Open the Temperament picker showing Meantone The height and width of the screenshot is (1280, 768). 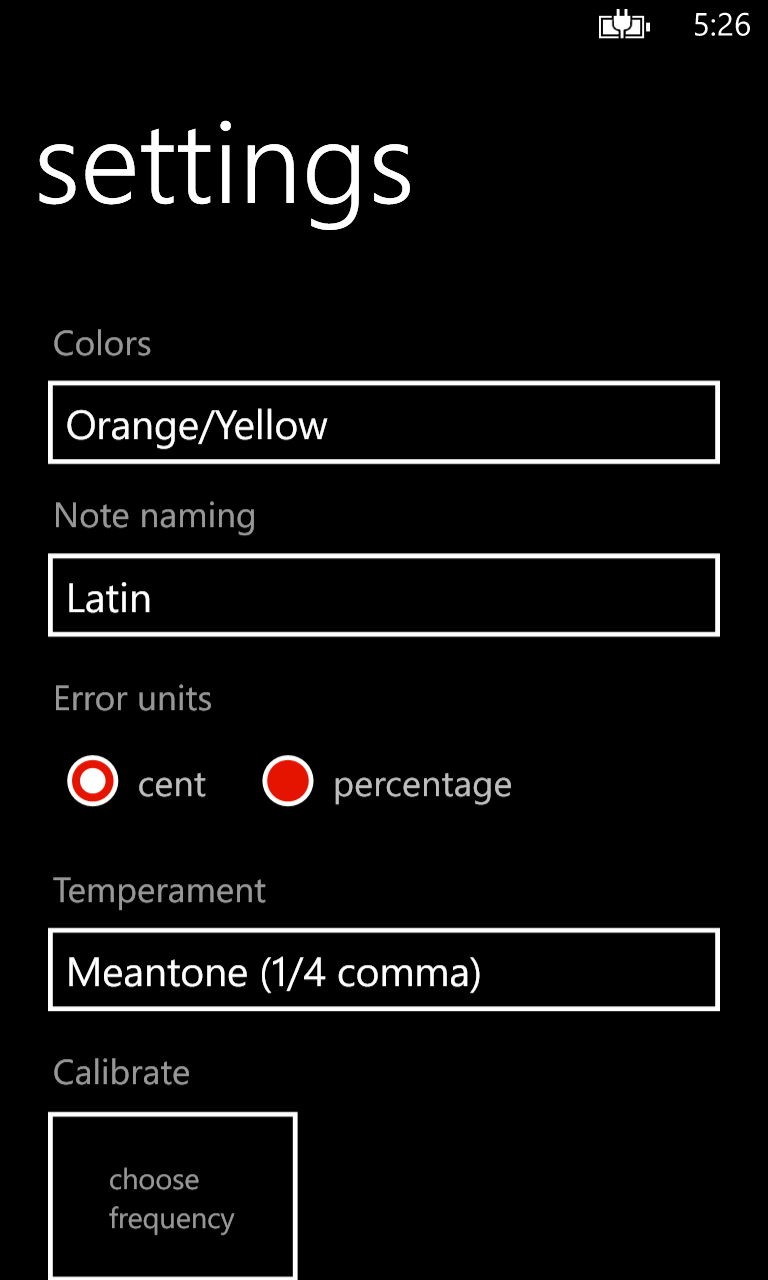(x=384, y=970)
